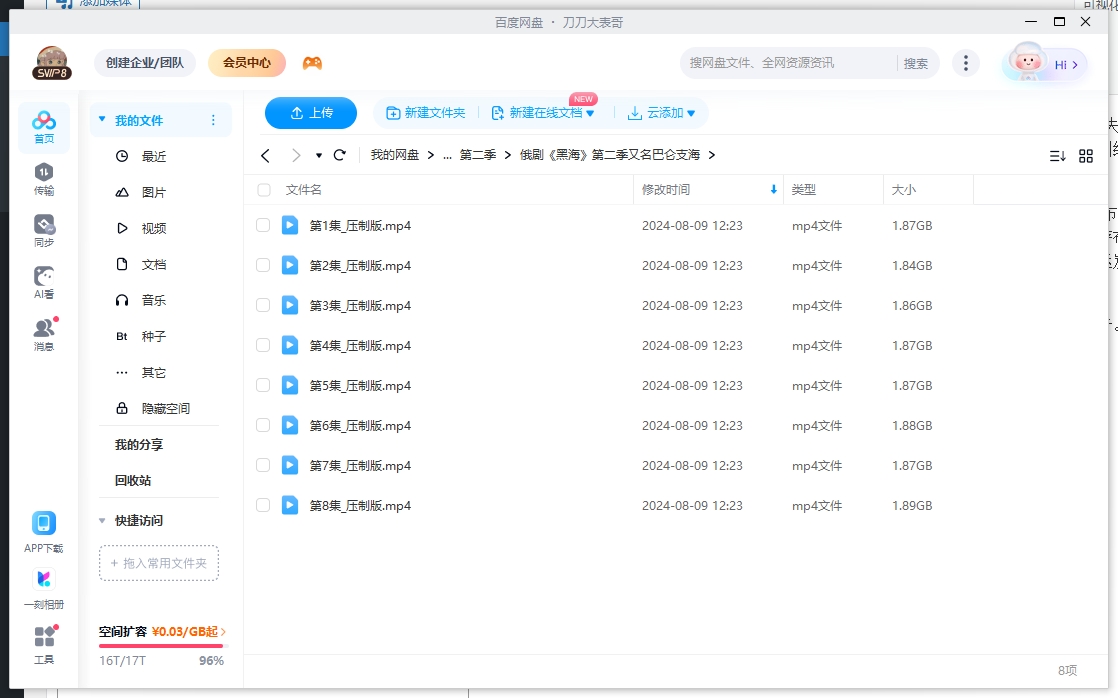
Task: Expand the navigation history dropdown arrow
Action: (x=320, y=155)
